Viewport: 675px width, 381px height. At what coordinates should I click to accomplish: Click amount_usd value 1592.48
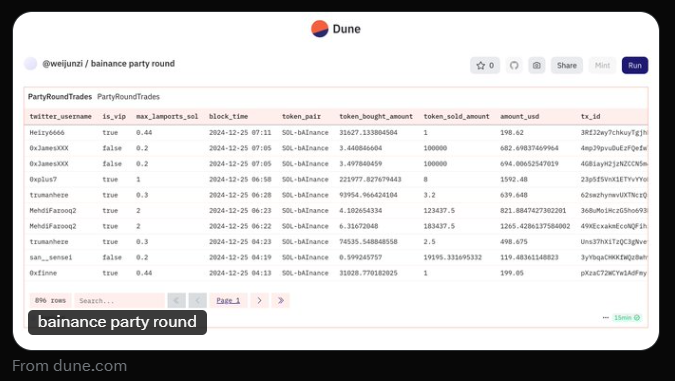tap(514, 180)
